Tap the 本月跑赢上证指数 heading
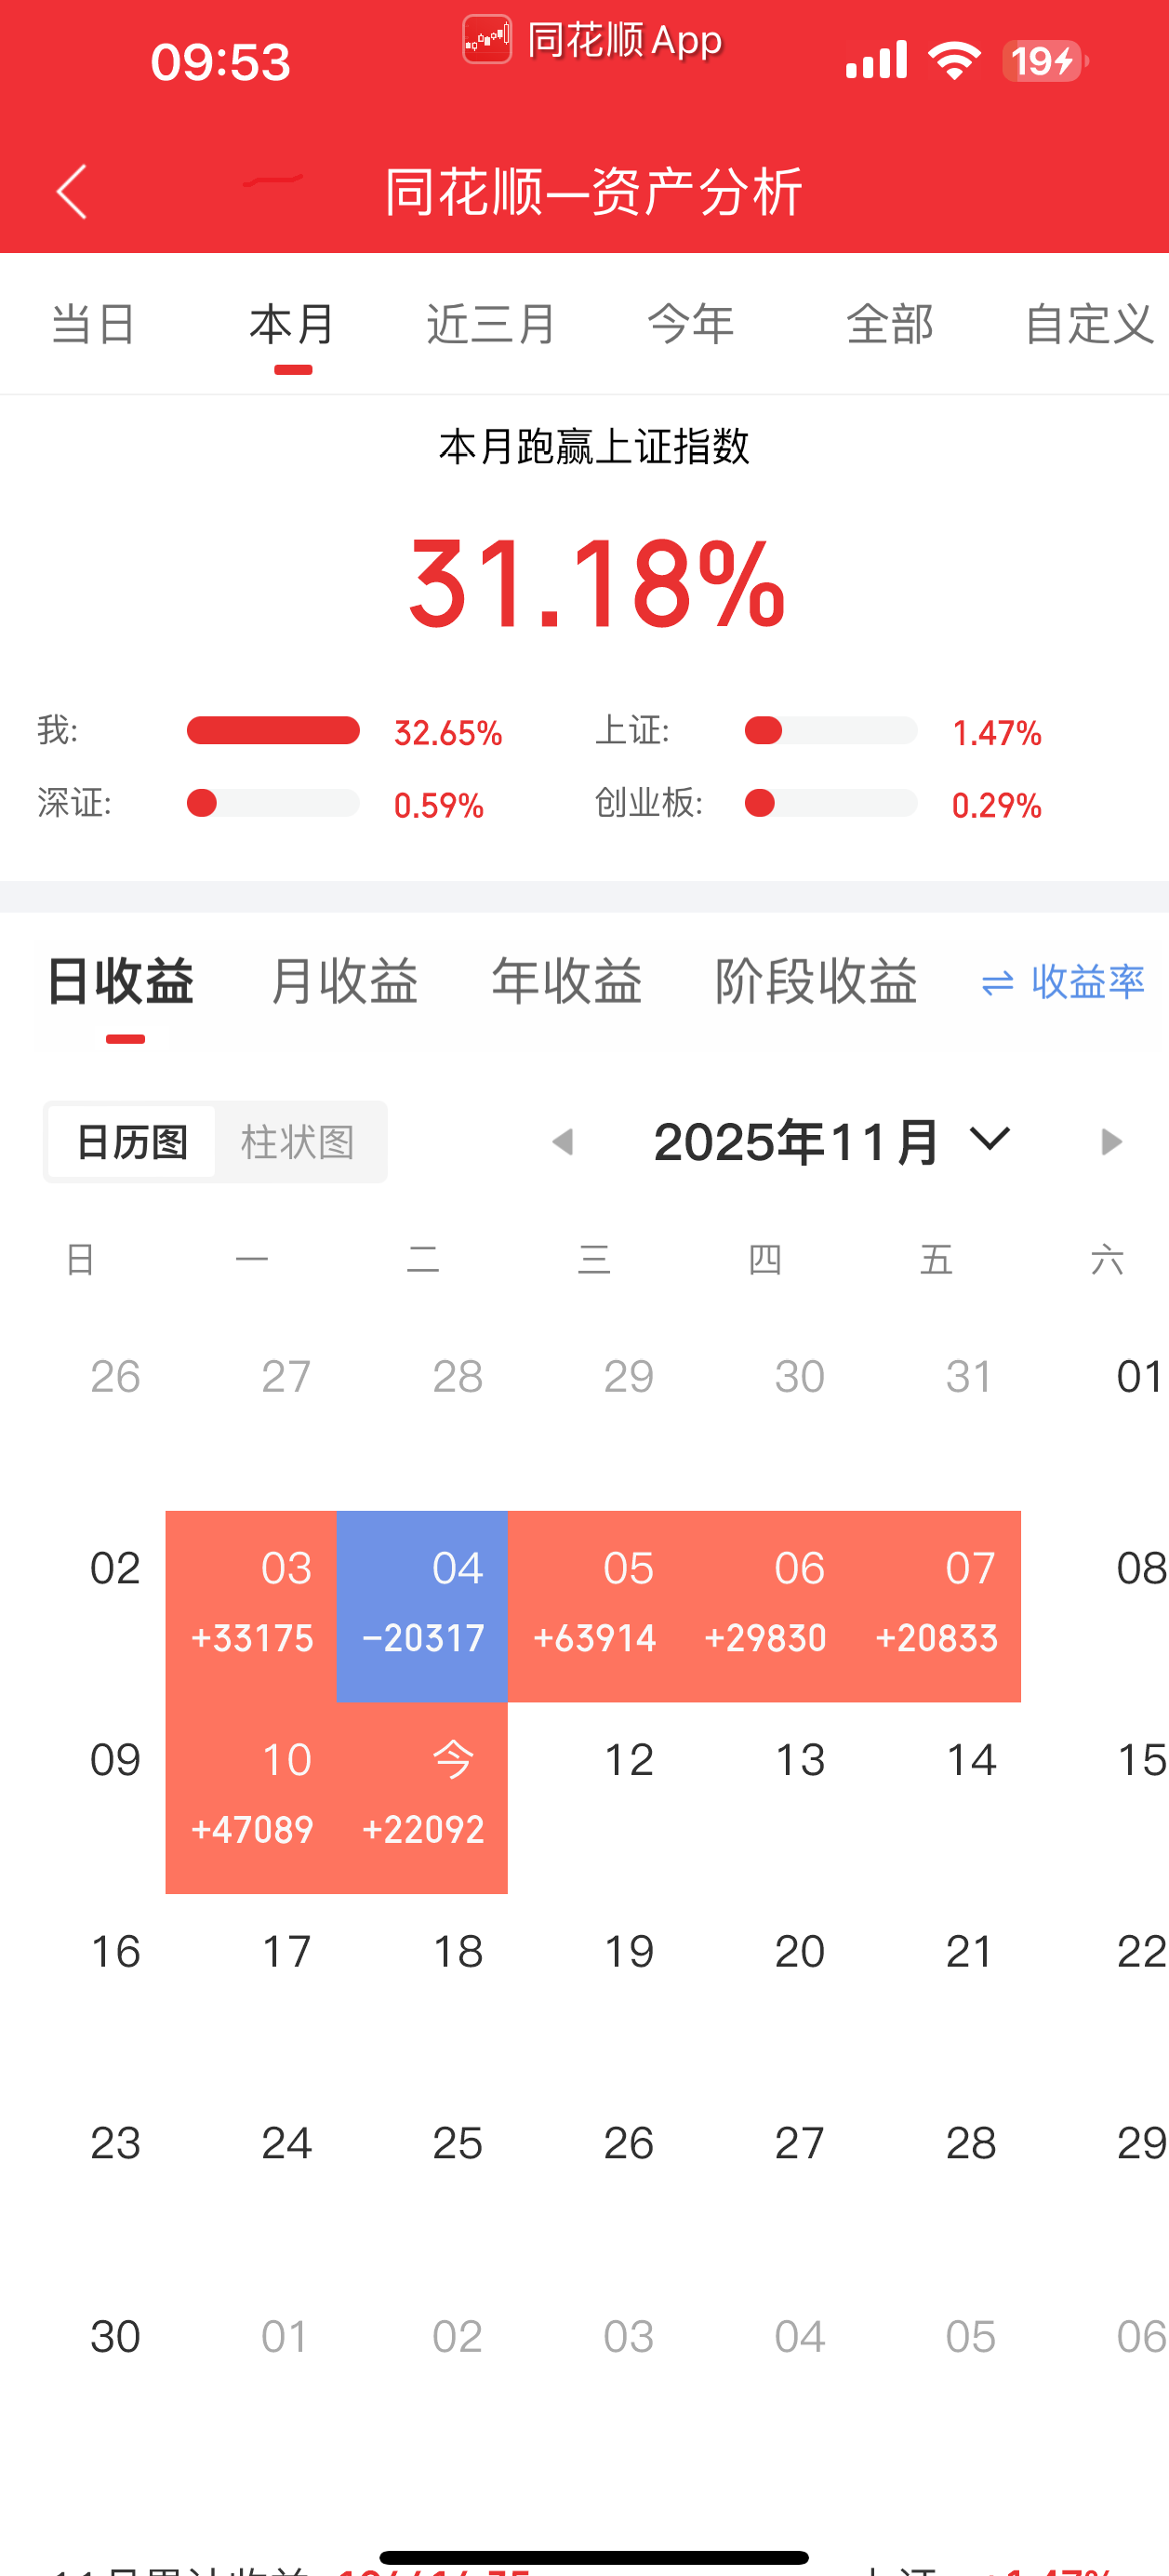This screenshot has height=2576, width=1169. (594, 446)
